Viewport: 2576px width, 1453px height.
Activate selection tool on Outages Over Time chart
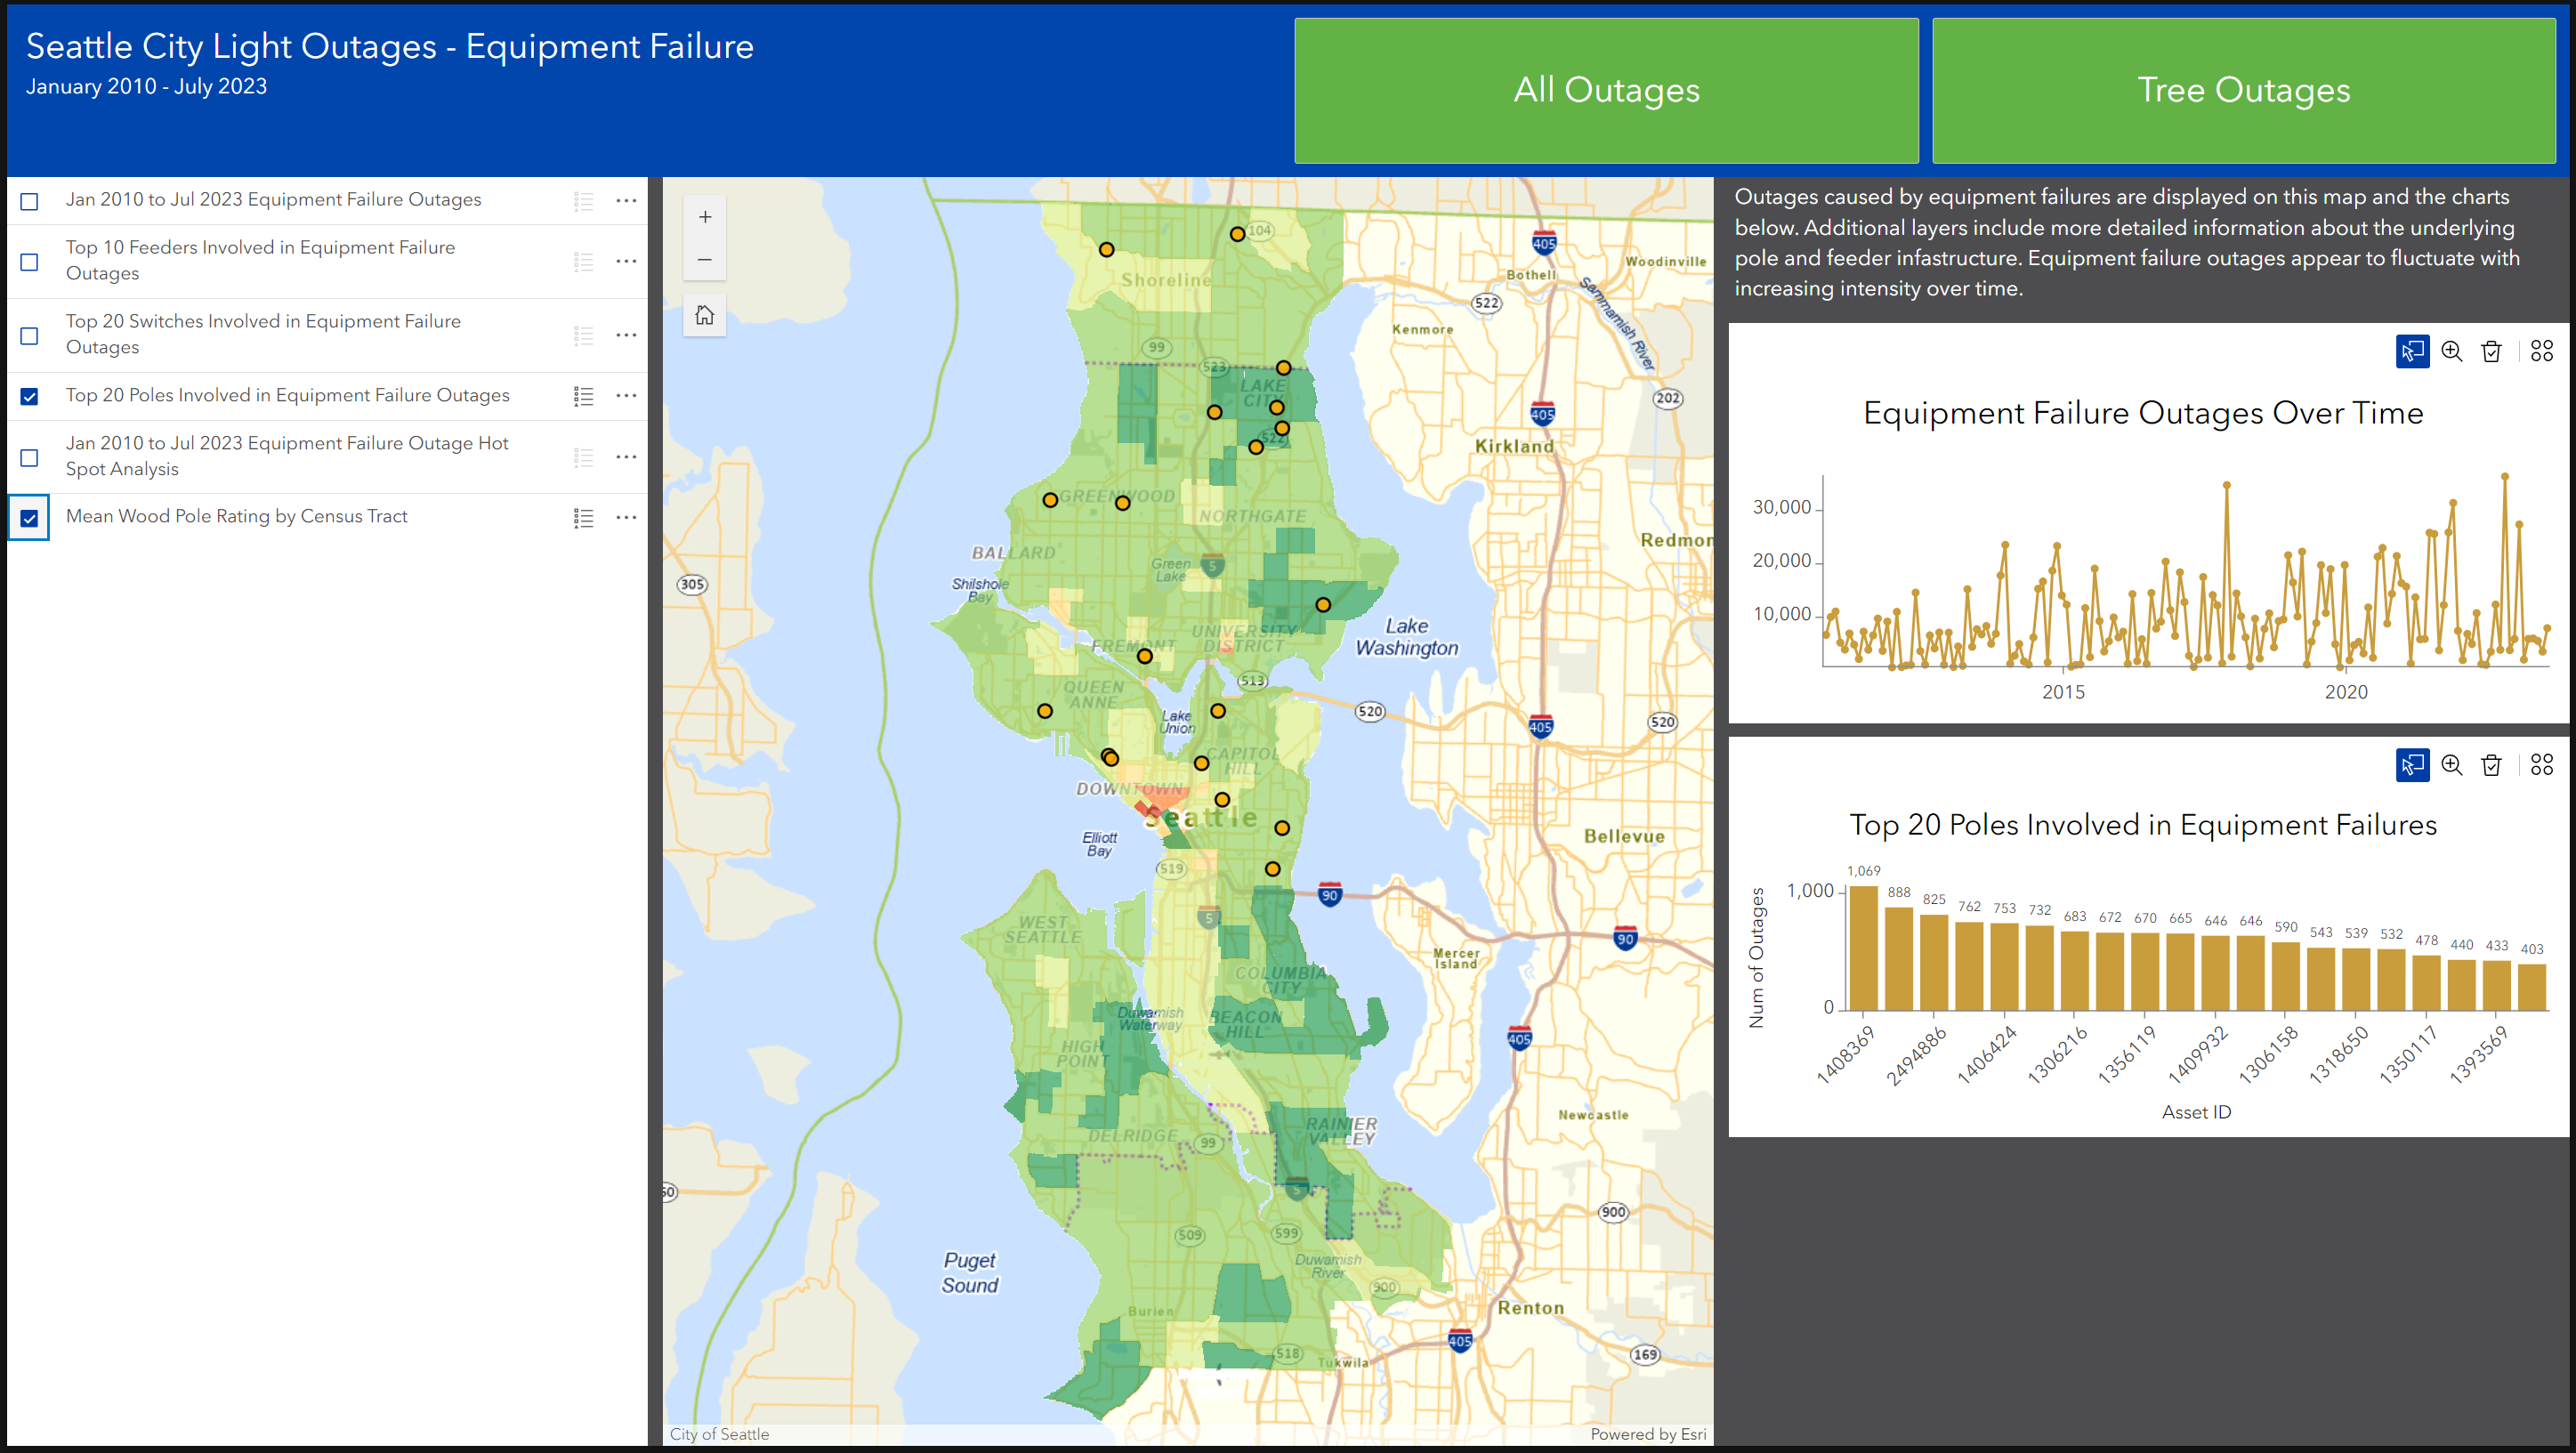2411,351
